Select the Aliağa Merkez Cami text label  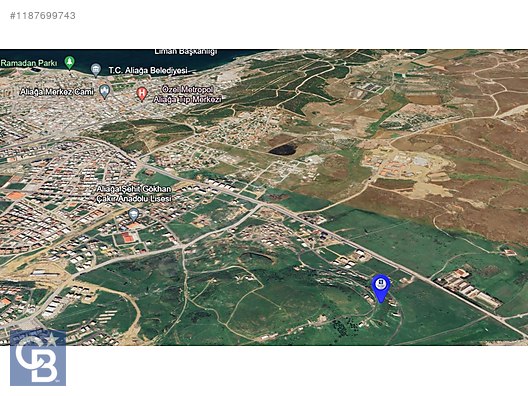(x=57, y=92)
